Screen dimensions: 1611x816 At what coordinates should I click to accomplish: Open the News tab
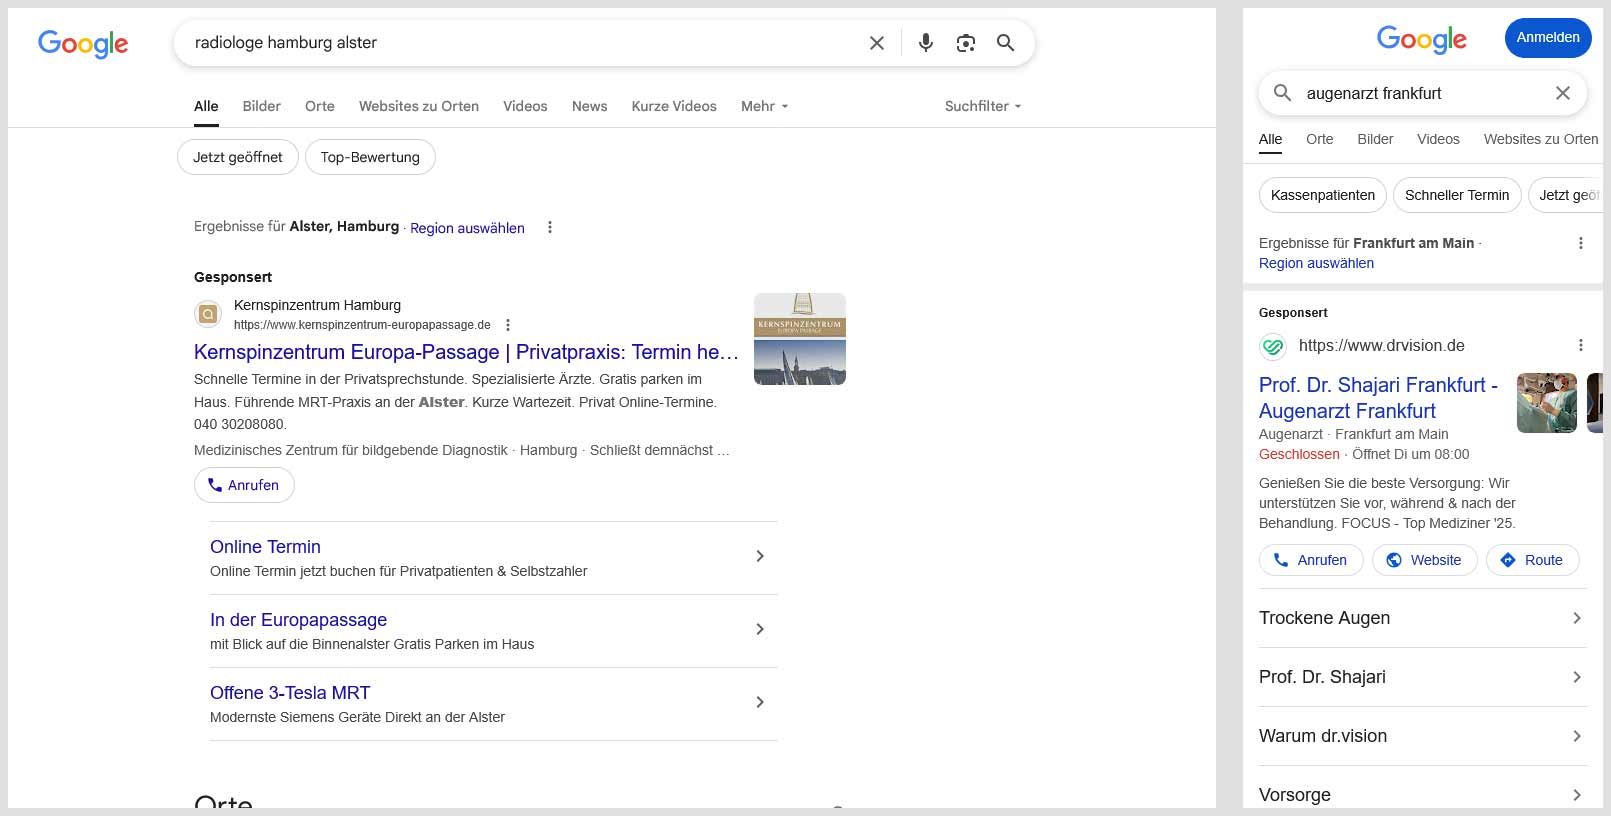[x=590, y=106]
